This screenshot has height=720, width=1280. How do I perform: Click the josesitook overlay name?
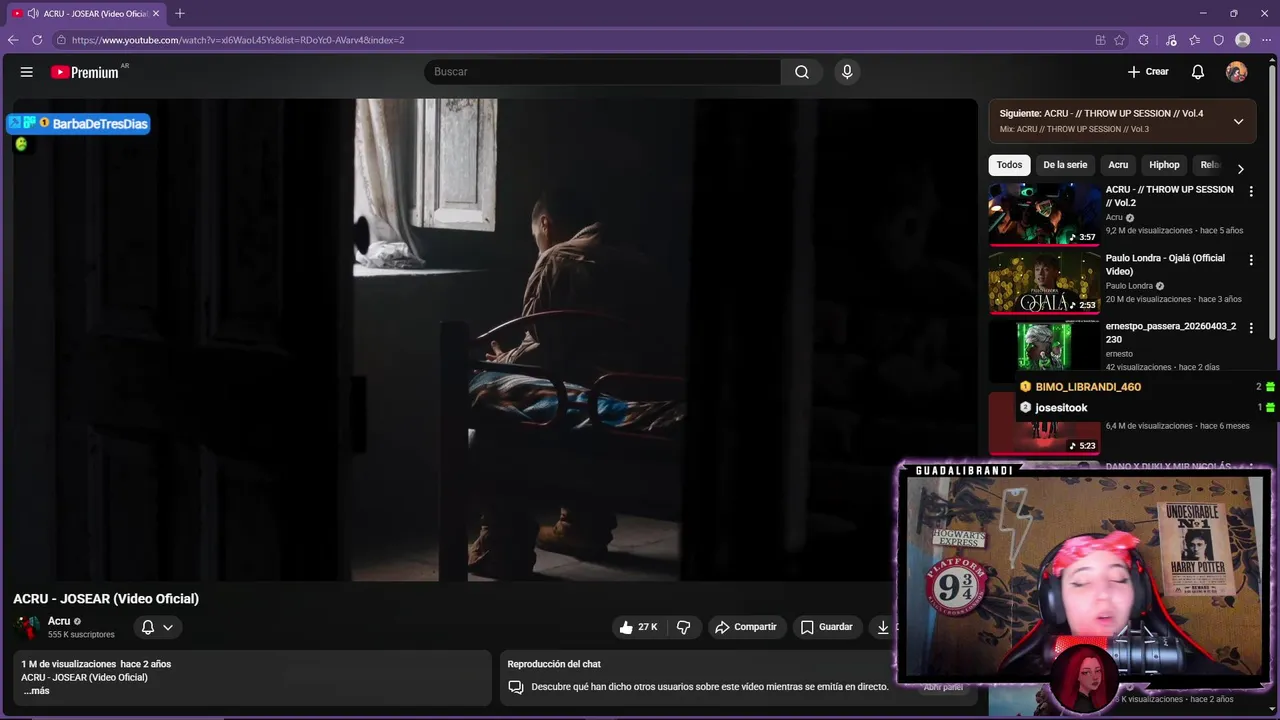[1061, 408]
